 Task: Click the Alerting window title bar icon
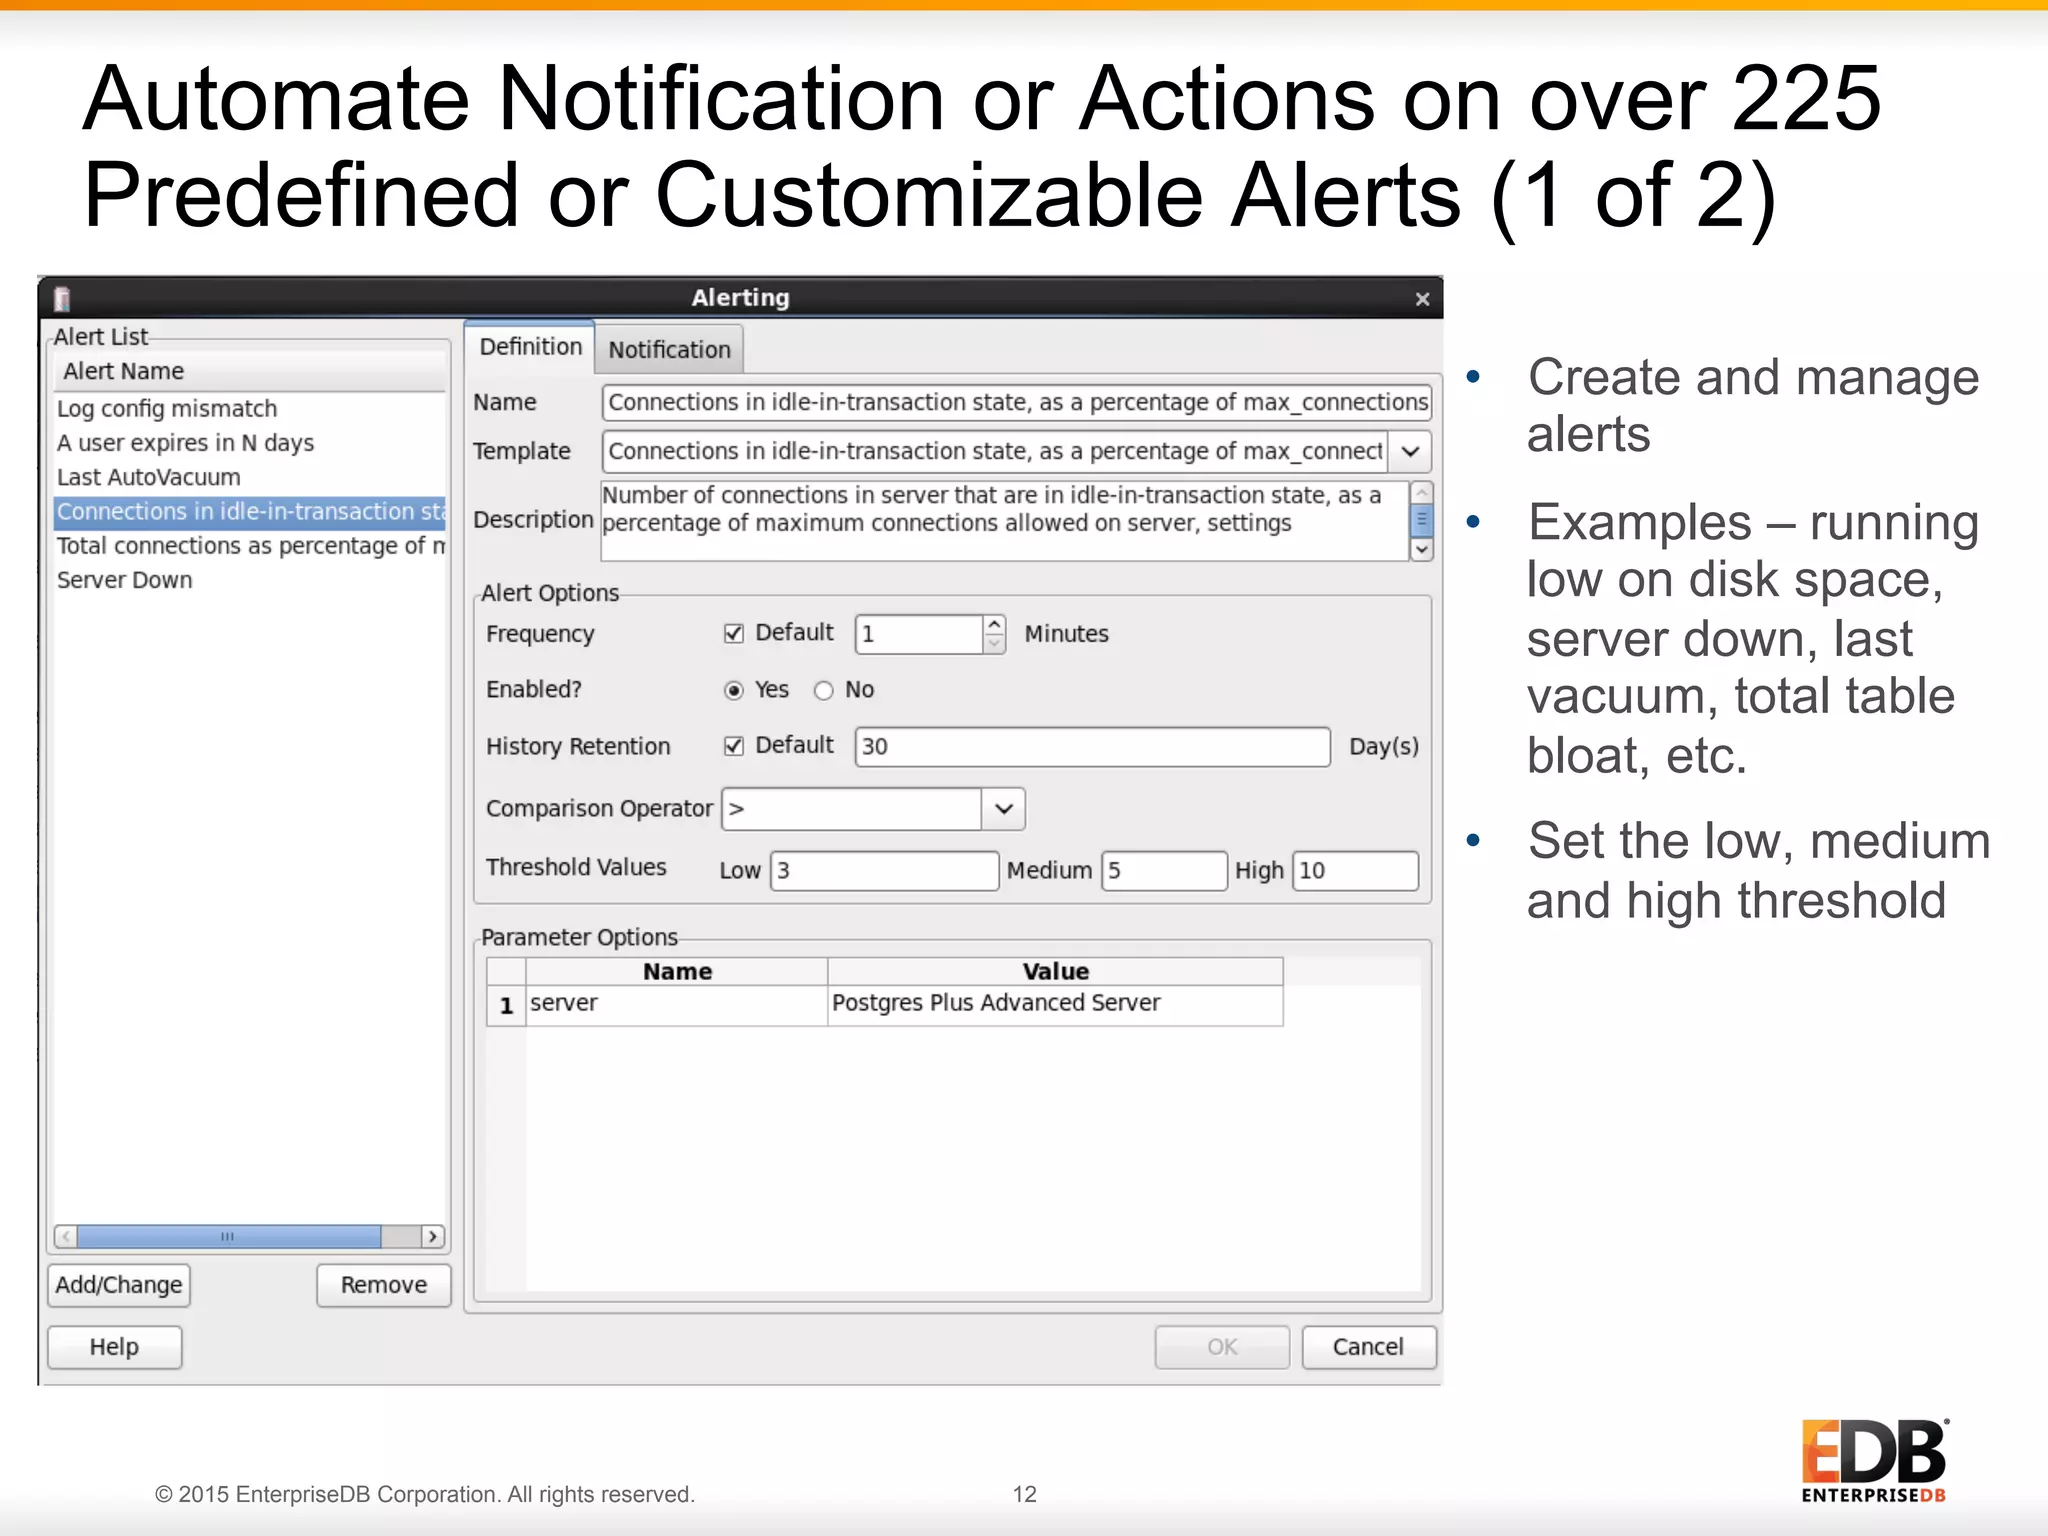point(62,298)
